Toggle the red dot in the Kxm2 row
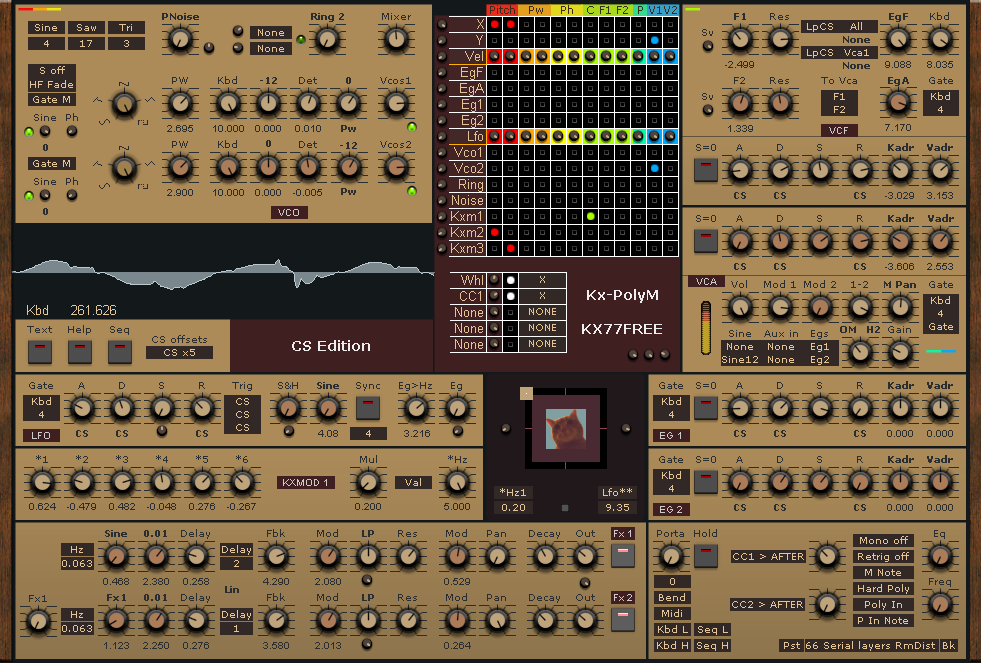Viewport: 981px width, 663px height. pyautogui.click(x=494, y=232)
